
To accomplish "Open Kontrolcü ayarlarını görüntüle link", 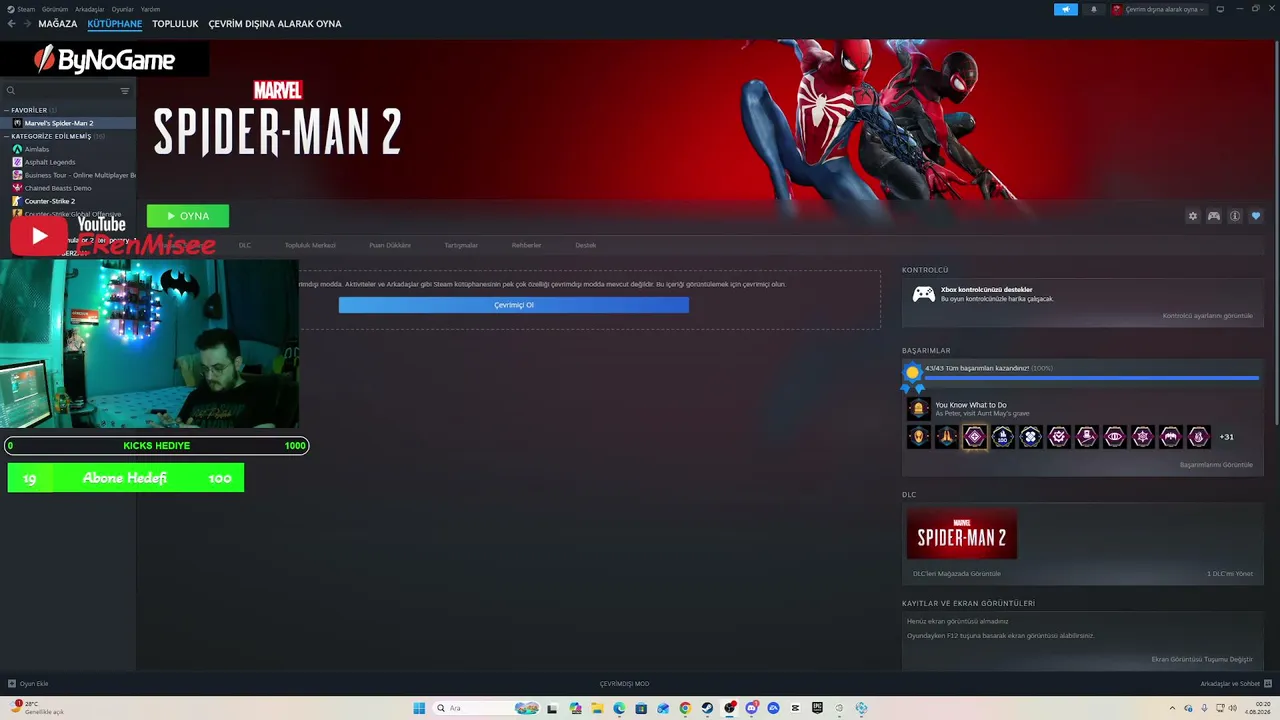I will 1207,316.
